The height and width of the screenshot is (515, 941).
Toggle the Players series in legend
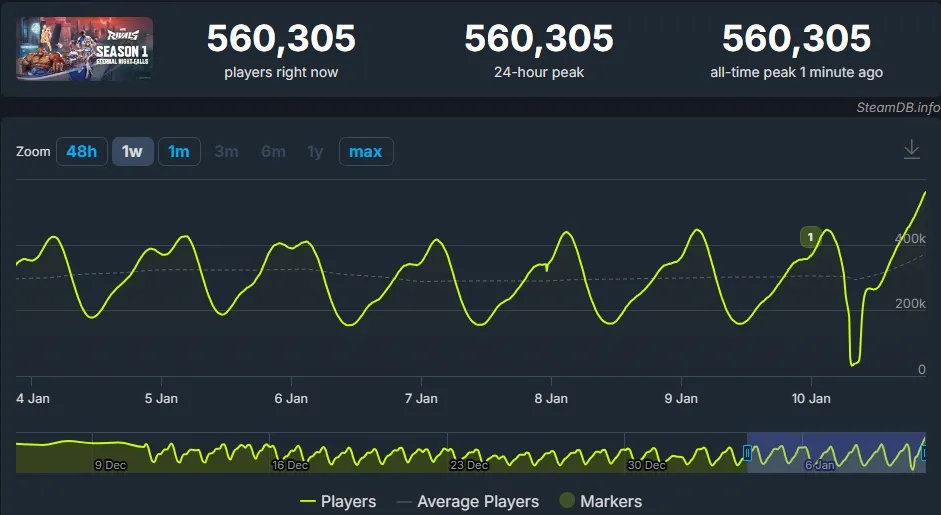tap(338, 501)
